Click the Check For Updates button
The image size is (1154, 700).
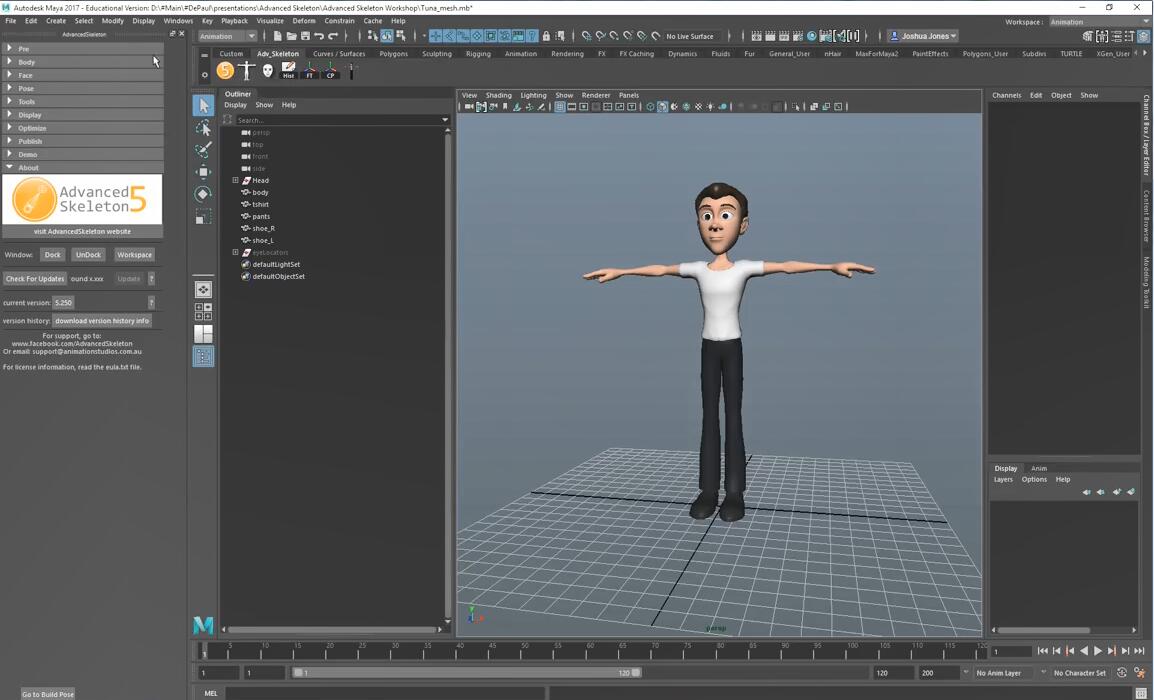[x=35, y=279]
